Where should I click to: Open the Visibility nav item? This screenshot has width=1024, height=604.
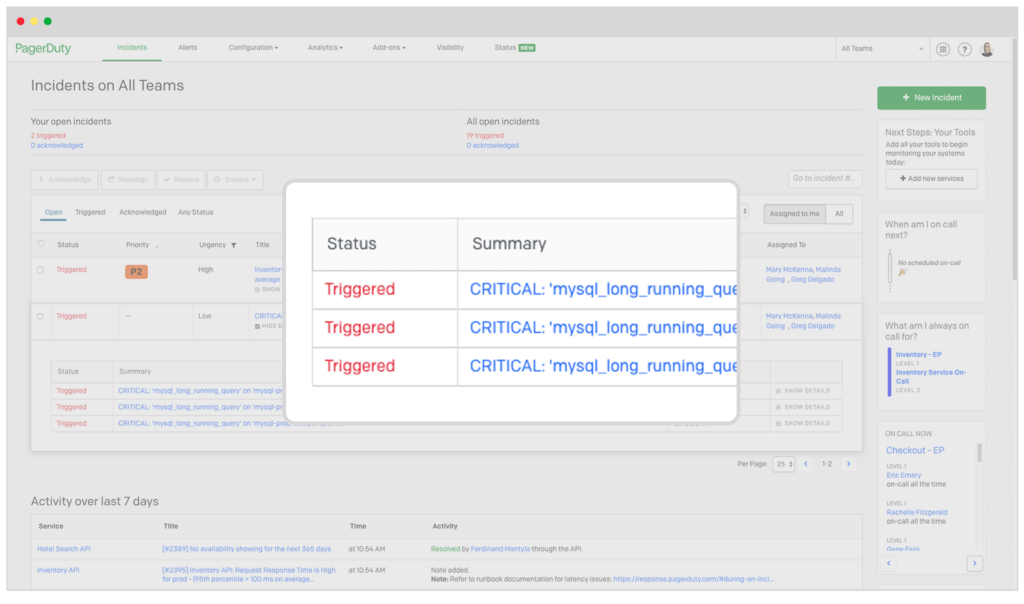tap(450, 48)
